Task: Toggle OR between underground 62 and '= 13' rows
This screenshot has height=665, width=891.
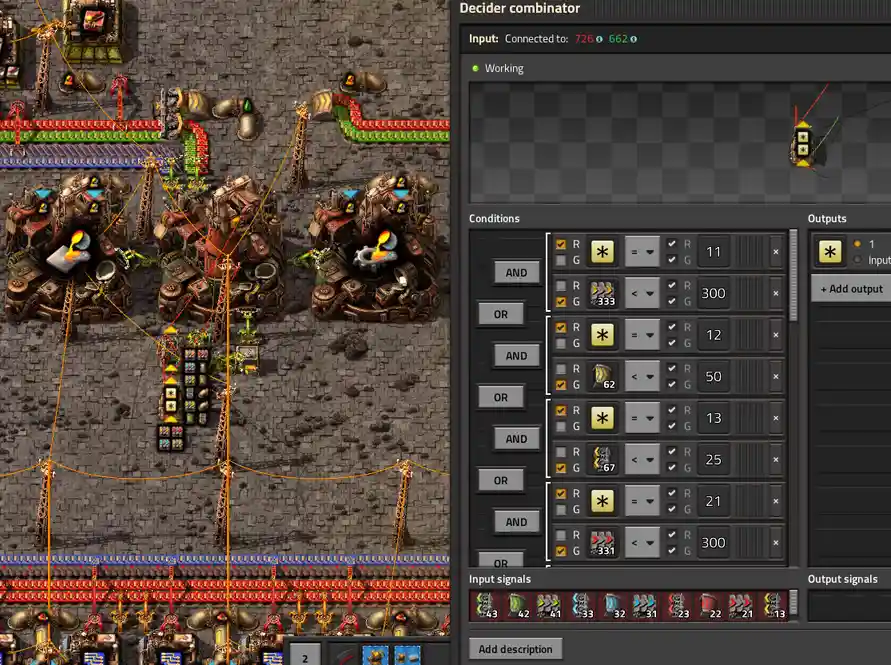Action: [x=501, y=397]
